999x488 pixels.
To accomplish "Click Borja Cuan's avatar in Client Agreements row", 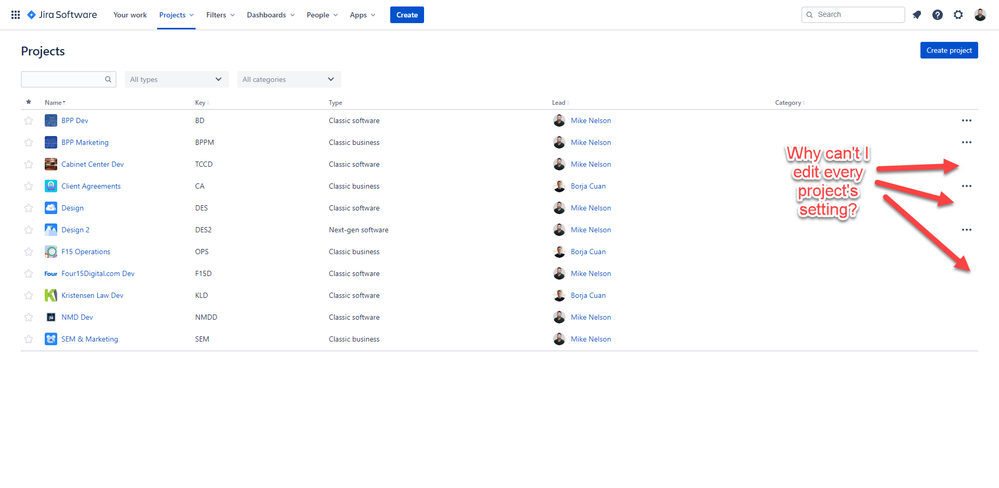I will [x=559, y=186].
